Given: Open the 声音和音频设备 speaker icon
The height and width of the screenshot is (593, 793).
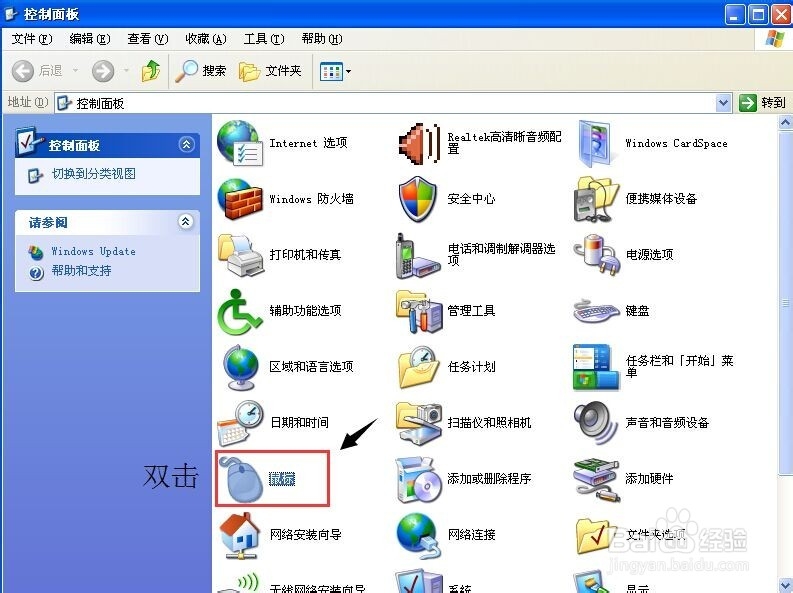Looking at the screenshot, I should tap(596, 423).
